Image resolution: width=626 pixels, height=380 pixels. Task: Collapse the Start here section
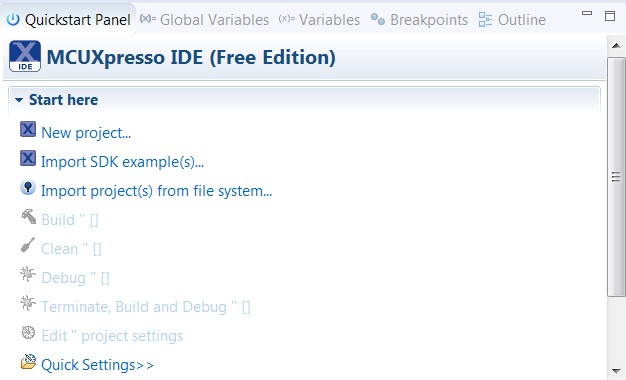click(19, 100)
